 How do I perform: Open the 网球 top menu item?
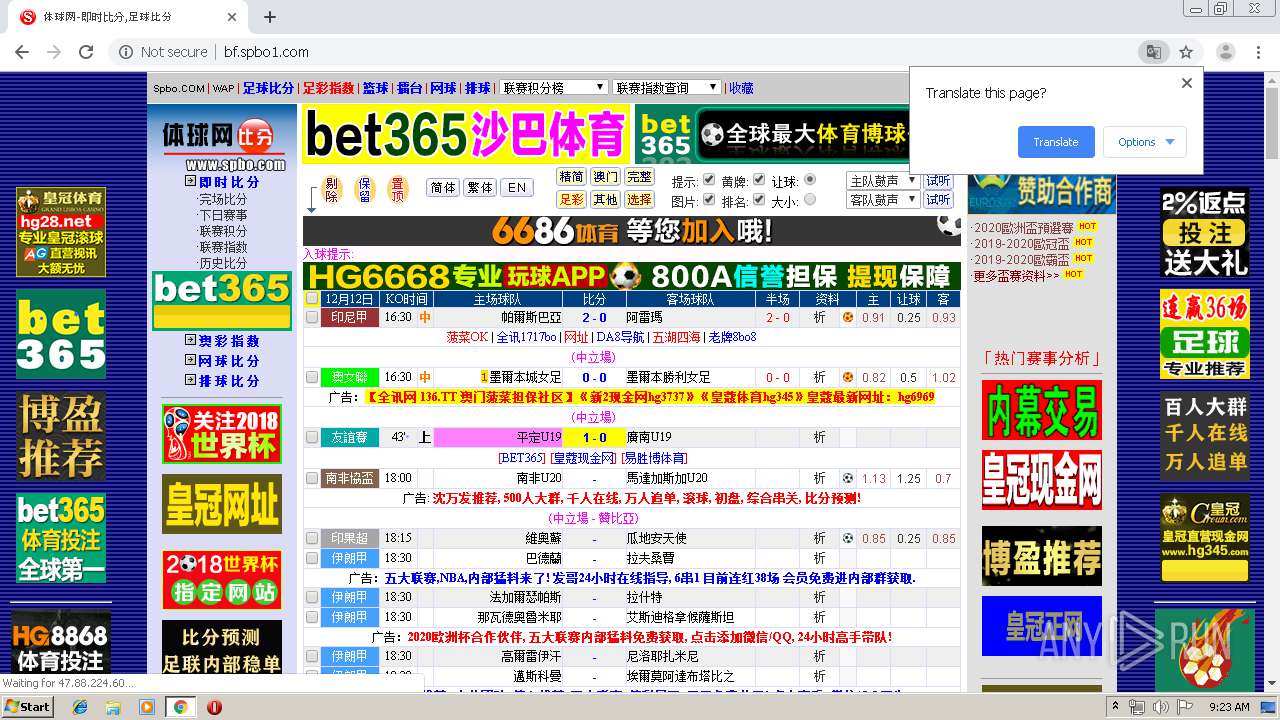[443, 88]
